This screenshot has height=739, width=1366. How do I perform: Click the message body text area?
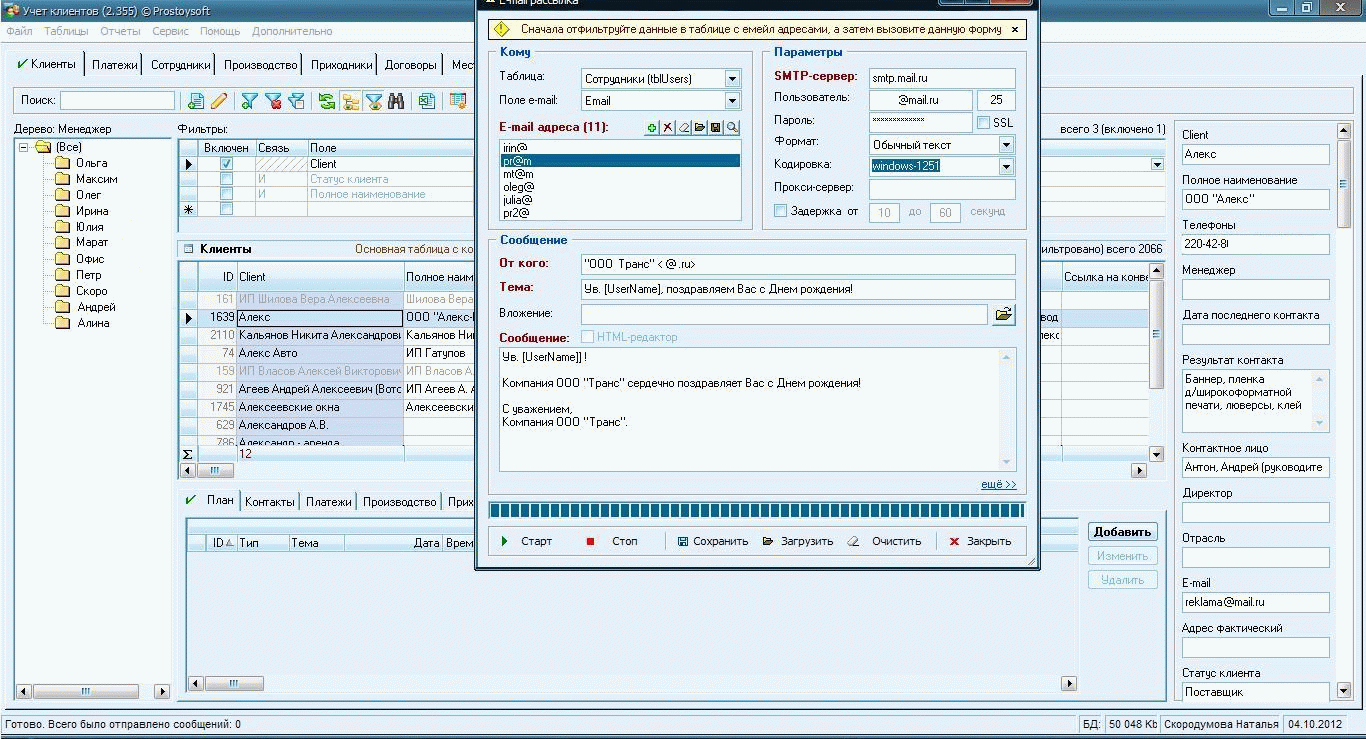click(x=757, y=410)
